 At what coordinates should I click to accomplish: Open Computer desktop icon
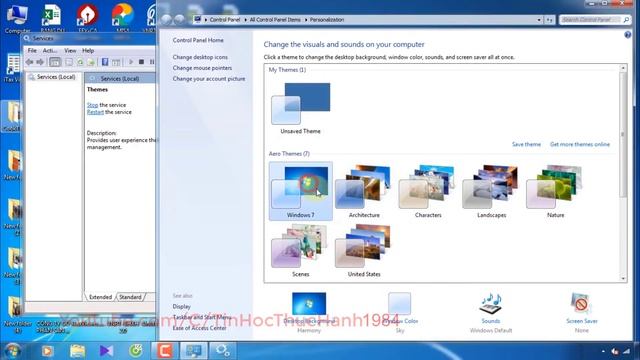[17, 19]
